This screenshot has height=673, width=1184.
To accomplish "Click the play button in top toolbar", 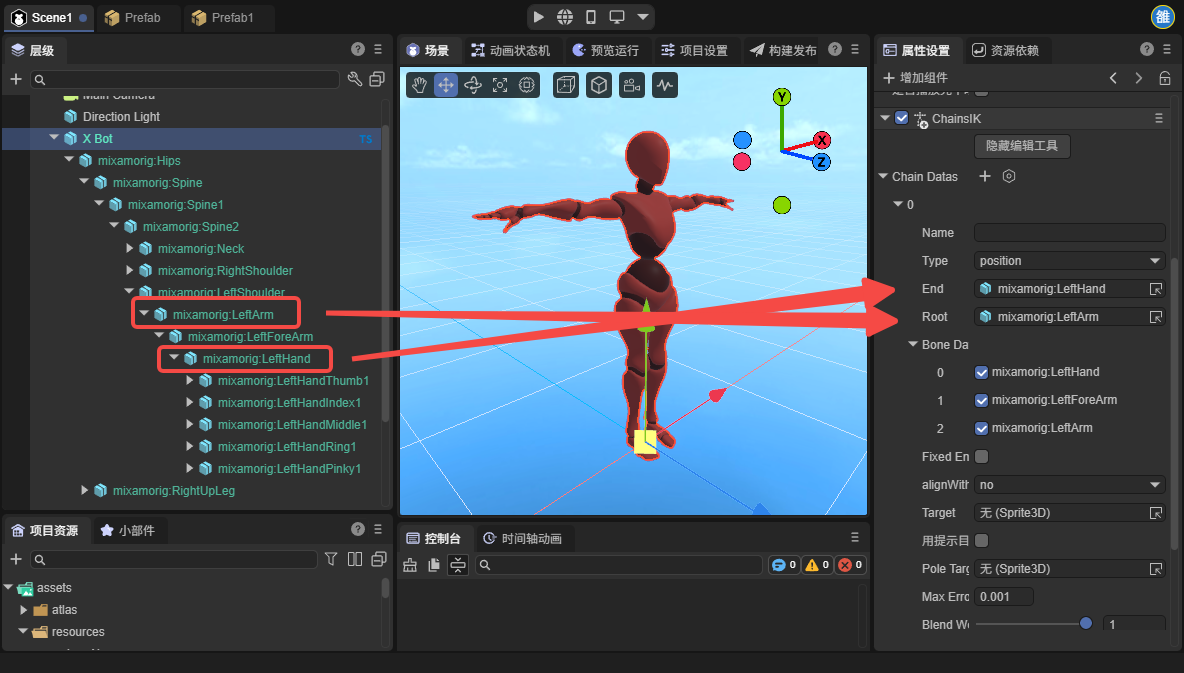I will (x=539, y=17).
